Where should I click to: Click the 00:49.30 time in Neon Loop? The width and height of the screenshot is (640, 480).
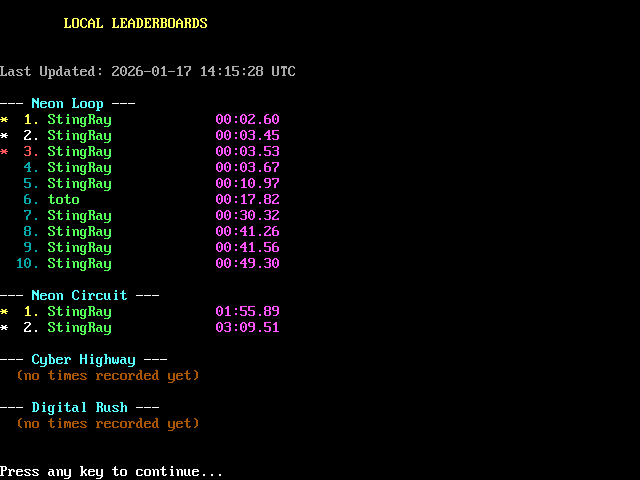point(247,263)
